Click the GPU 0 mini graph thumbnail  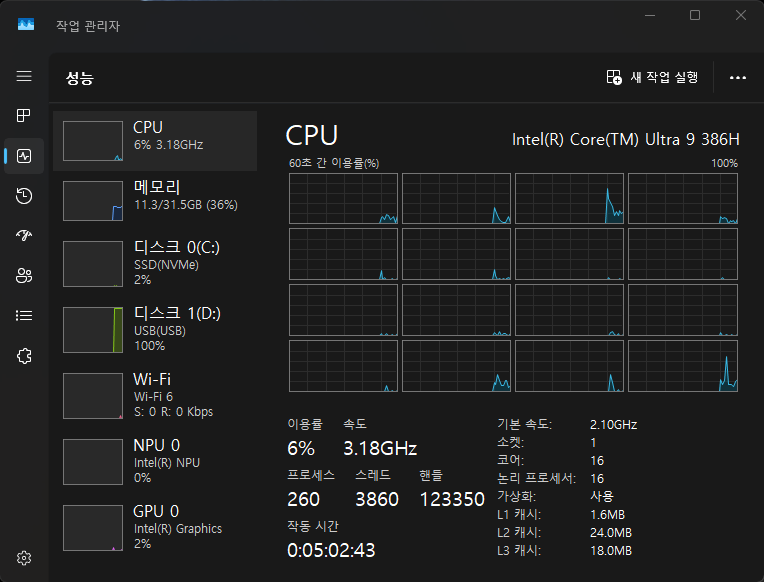pos(93,527)
